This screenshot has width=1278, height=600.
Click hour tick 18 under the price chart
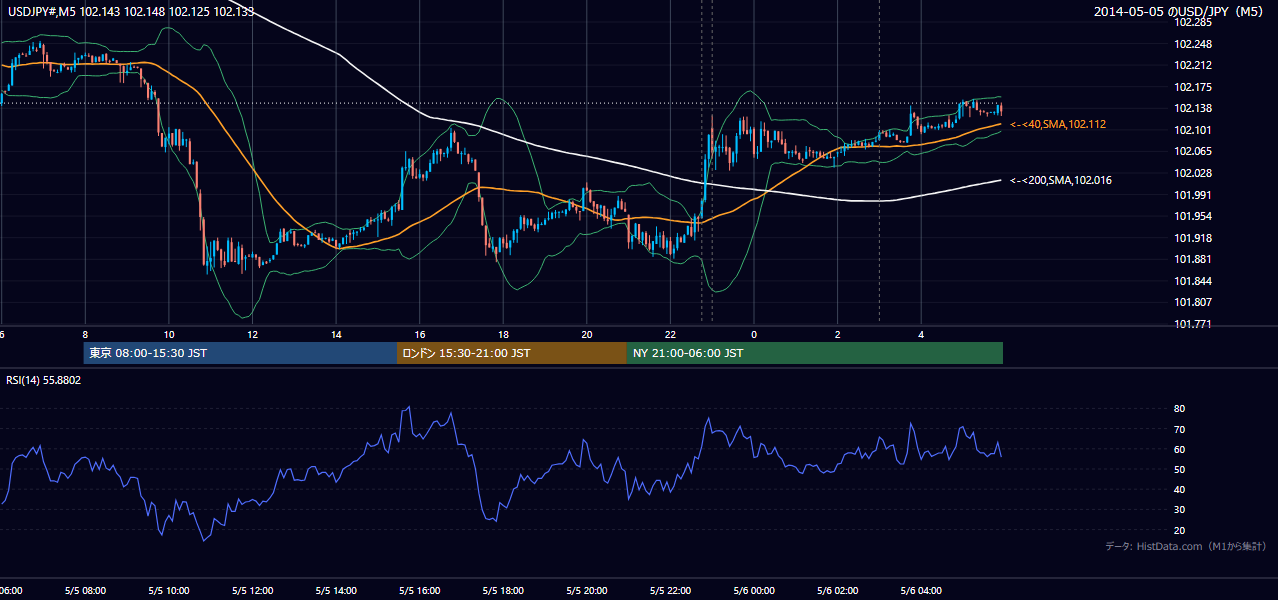tap(503, 334)
